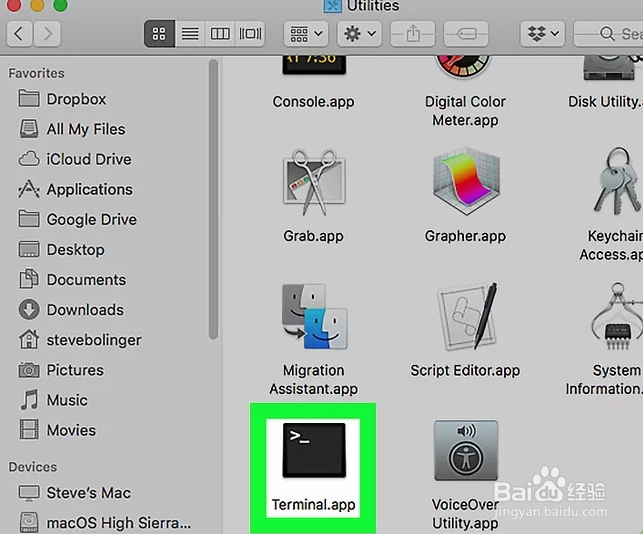Click the Grab.app file name label

pos(313,236)
